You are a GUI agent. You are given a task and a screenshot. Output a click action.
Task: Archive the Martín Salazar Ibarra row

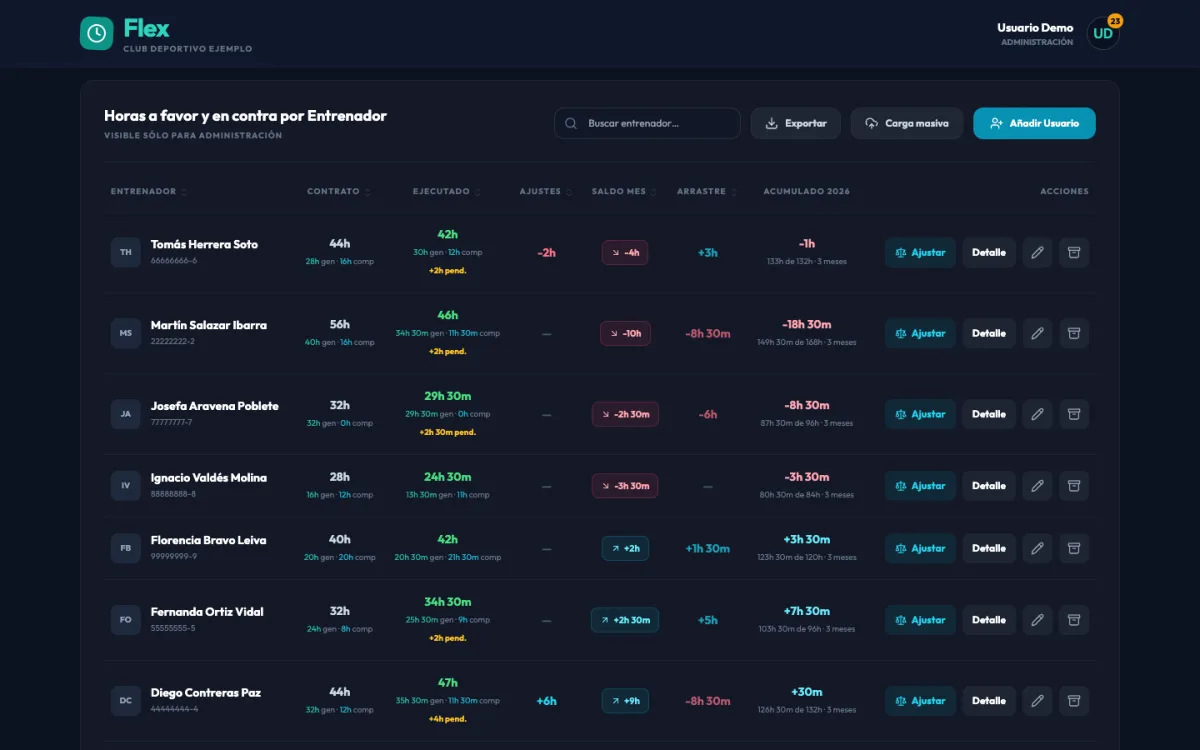click(x=1074, y=334)
